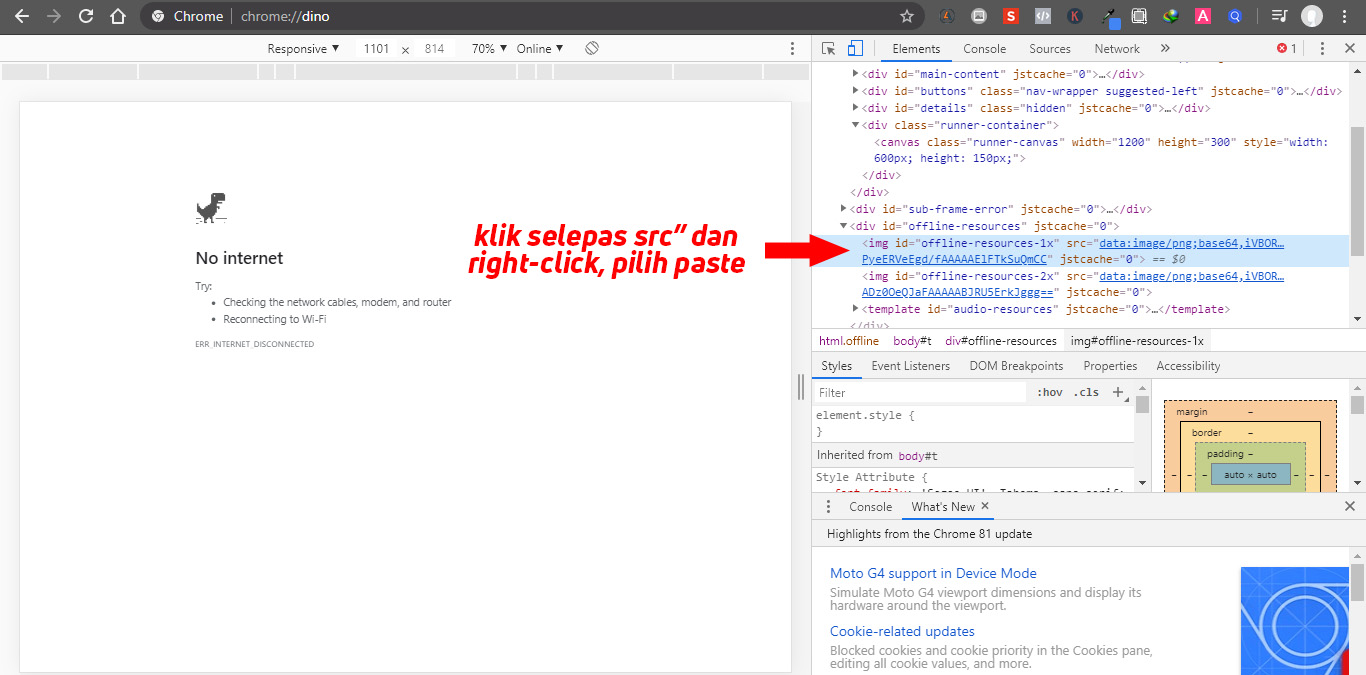Expand the sub-frame-error div node
This screenshot has width=1366, height=675.
tap(843, 209)
